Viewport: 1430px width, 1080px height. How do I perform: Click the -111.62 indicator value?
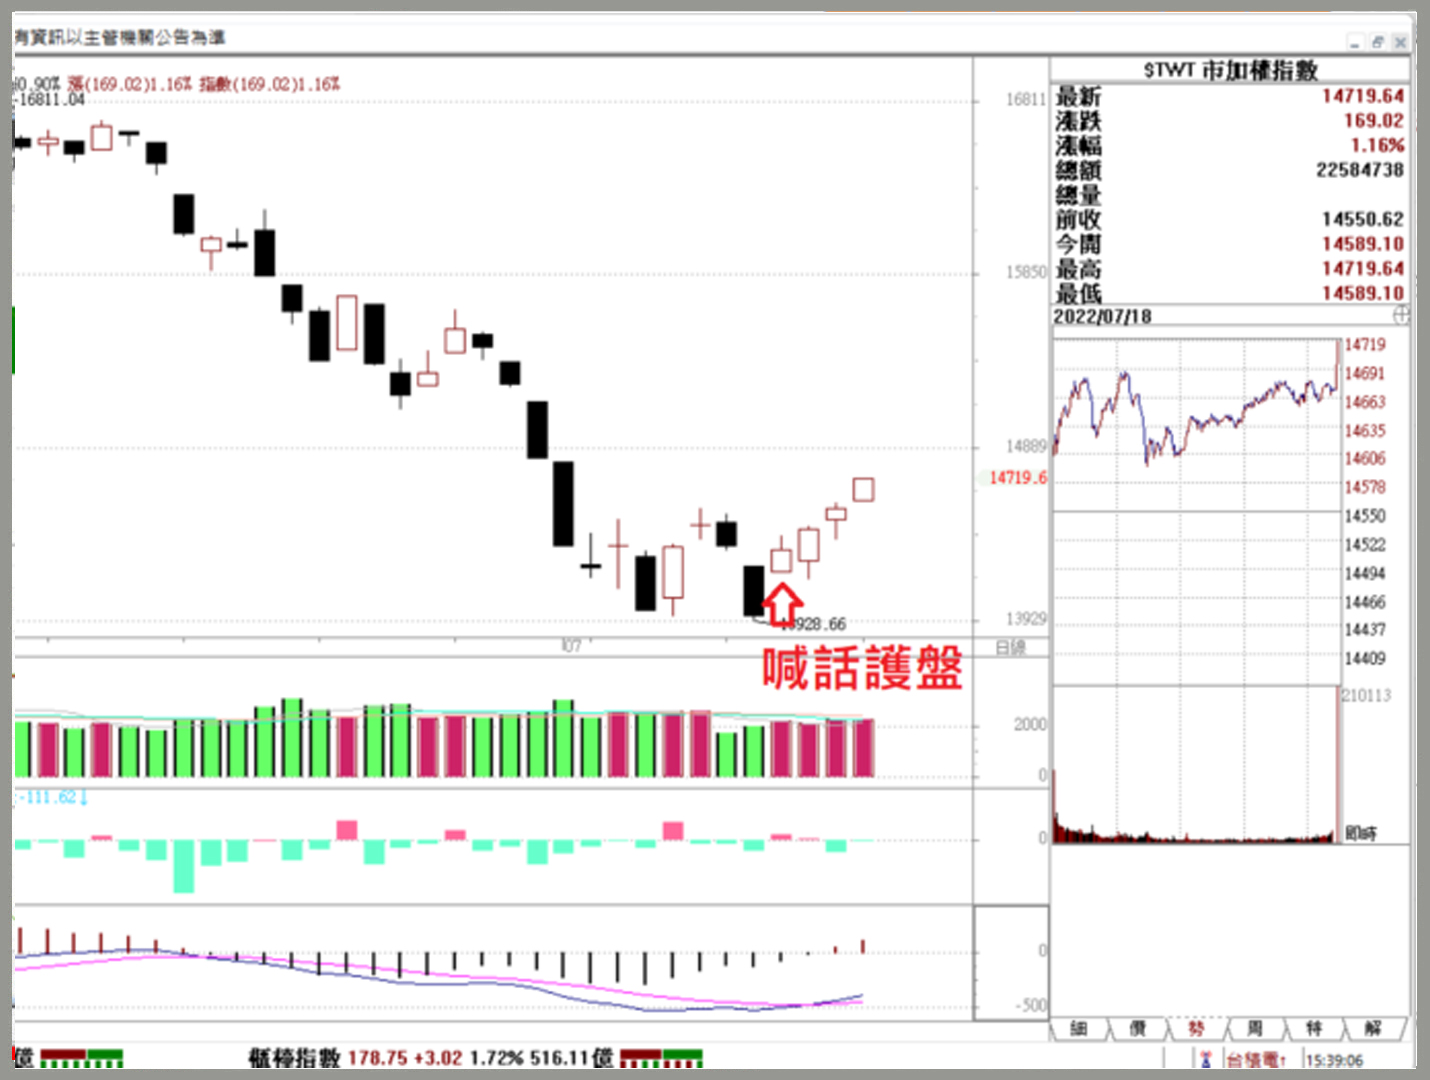(x=50, y=797)
